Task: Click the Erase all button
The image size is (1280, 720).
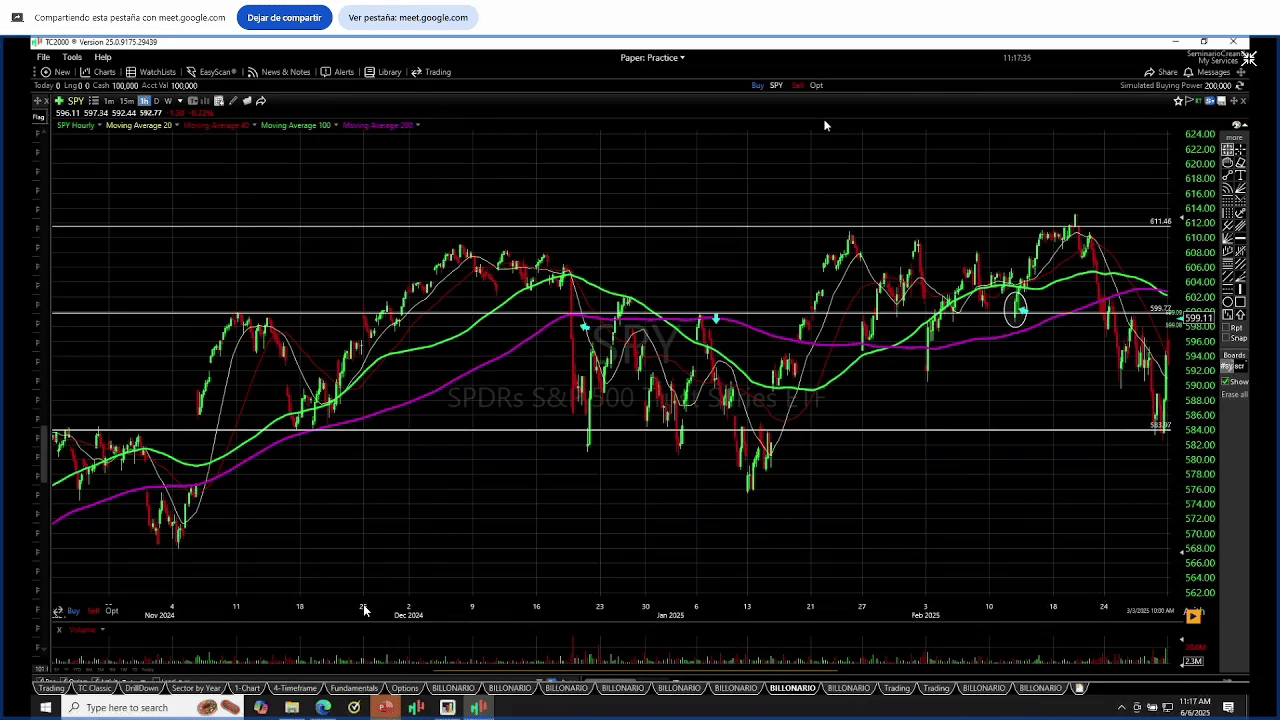Action: click(1234, 394)
